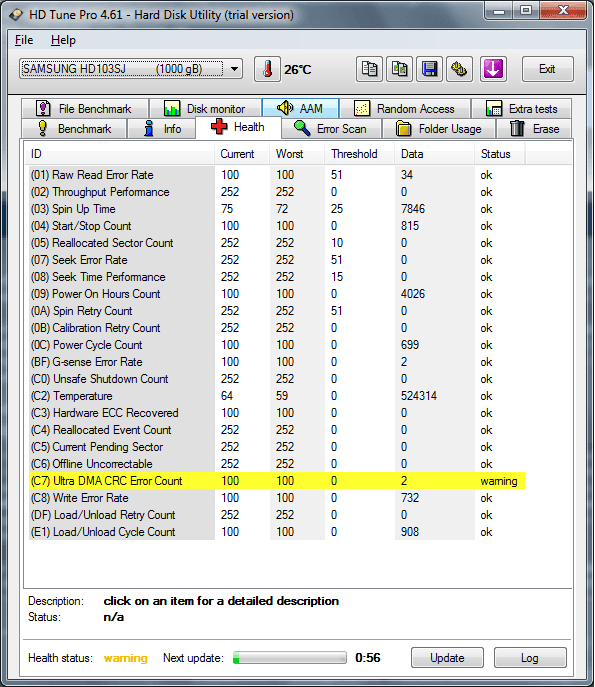Switch to the Disk monitor tab
The image size is (595, 687).
coord(205,108)
